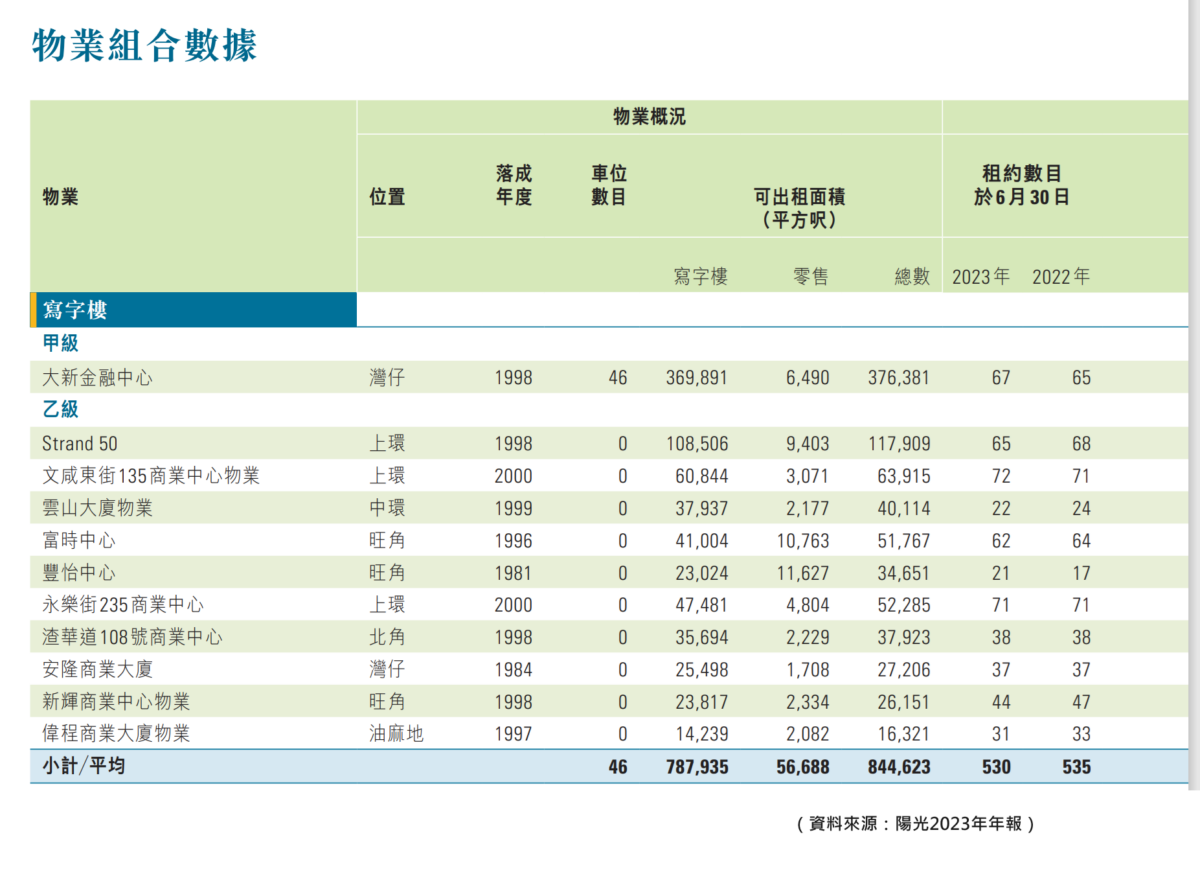Image resolution: width=1200 pixels, height=896 pixels.
Task: Select the 寫字樓 section header row
Action: tap(74, 310)
